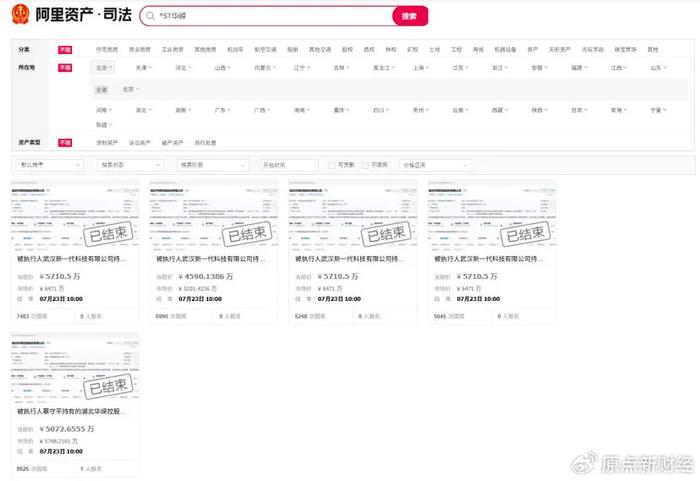Viewport: 700px width, 481px height.
Task: Select 不限 in the 所在地 row
Action: [x=65, y=67]
